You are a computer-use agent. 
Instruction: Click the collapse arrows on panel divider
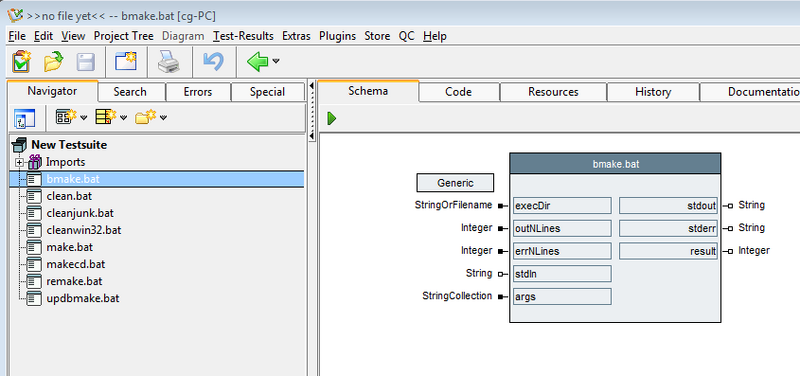pyautogui.click(x=312, y=110)
